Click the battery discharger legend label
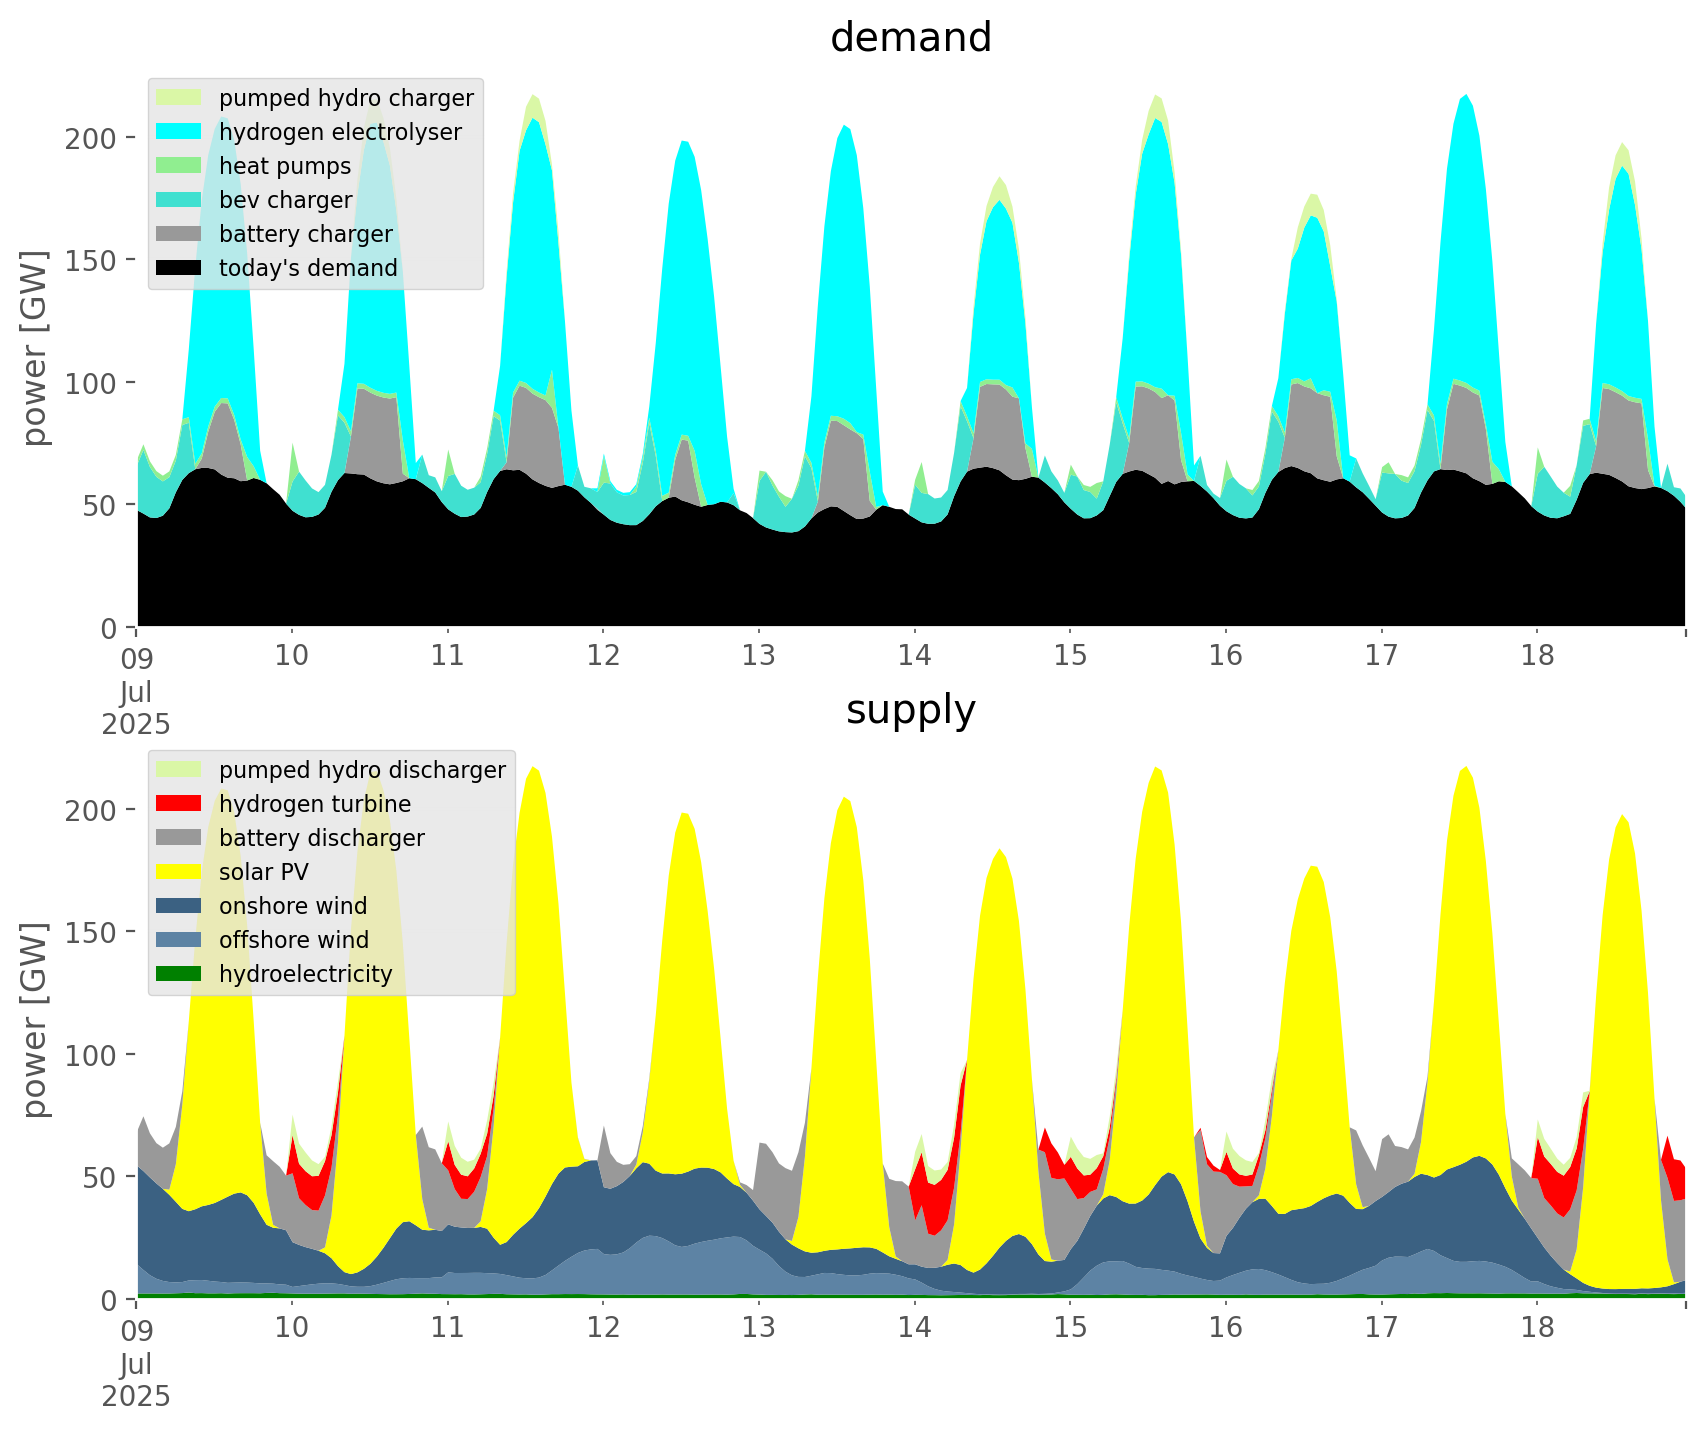The height and width of the screenshot is (1431, 1706). point(321,838)
